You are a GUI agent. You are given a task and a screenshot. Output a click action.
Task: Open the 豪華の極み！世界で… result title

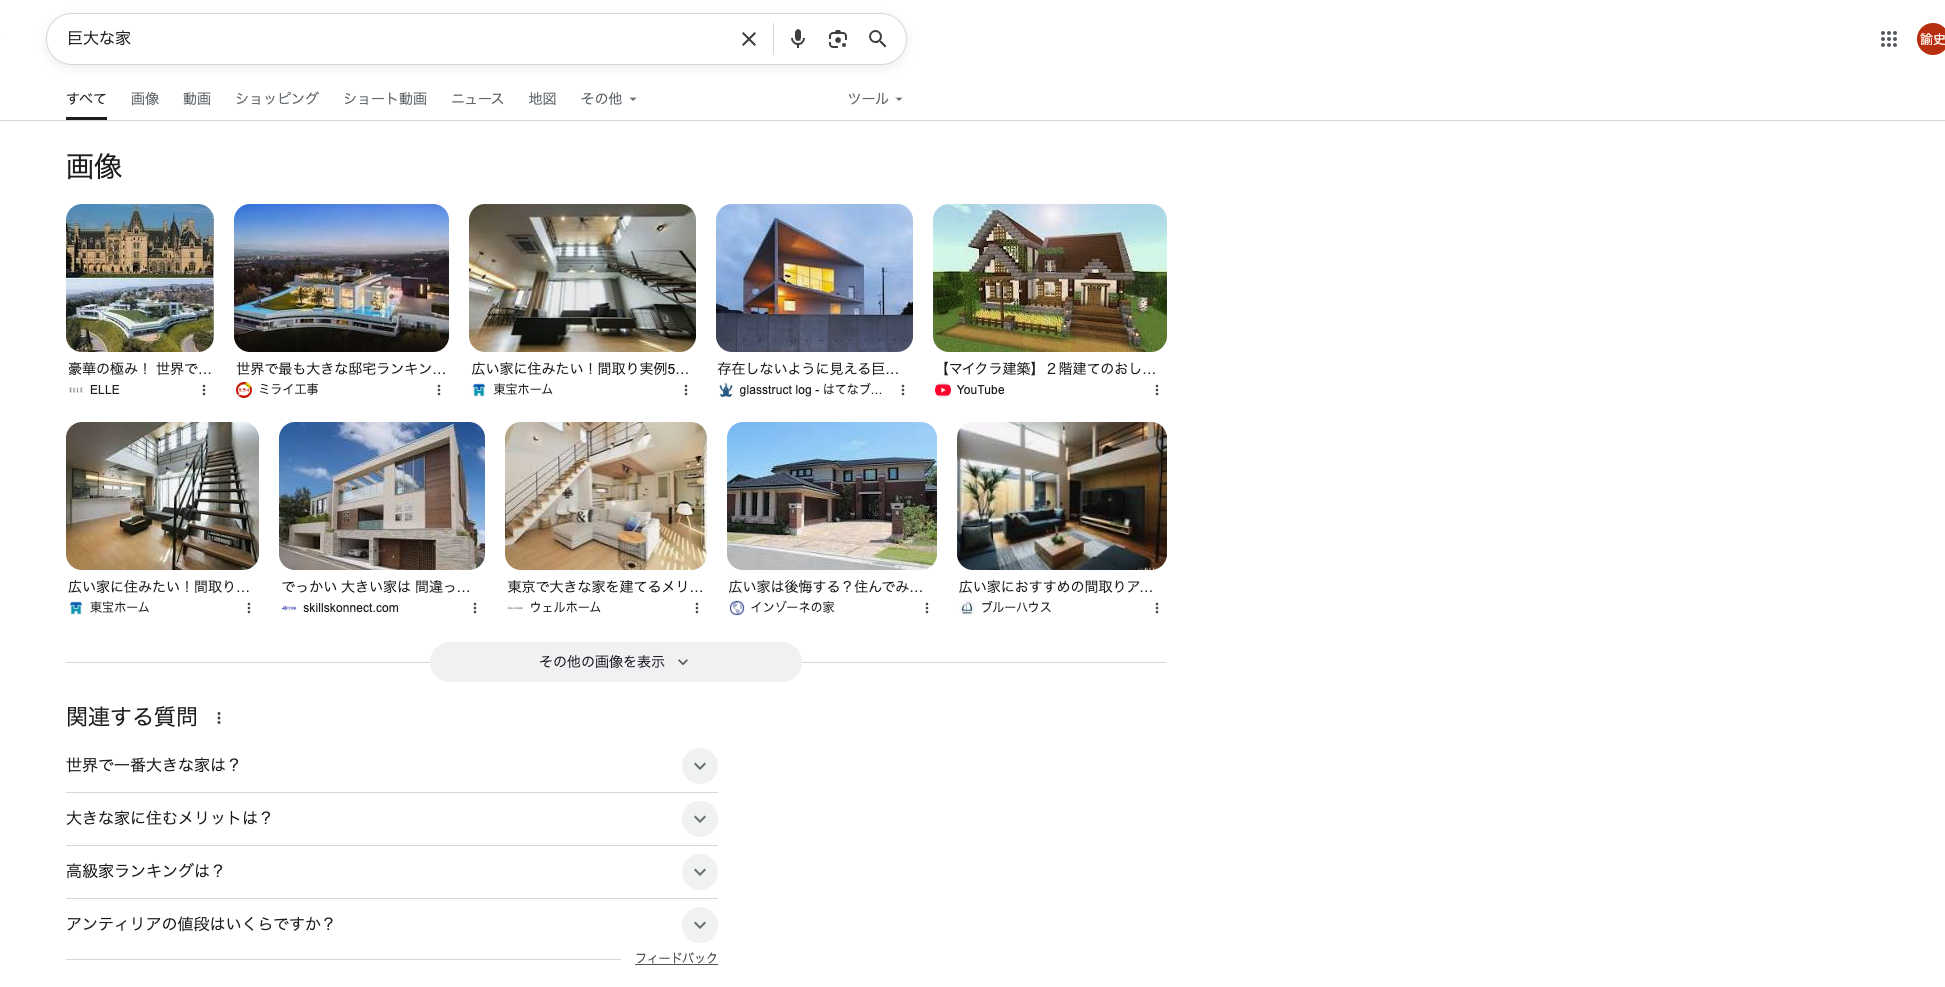pos(140,369)
